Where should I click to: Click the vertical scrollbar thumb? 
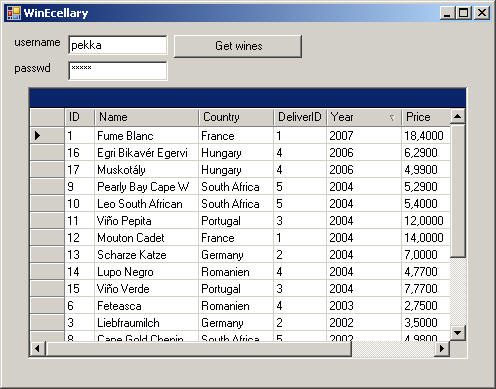tap(458, 191)
